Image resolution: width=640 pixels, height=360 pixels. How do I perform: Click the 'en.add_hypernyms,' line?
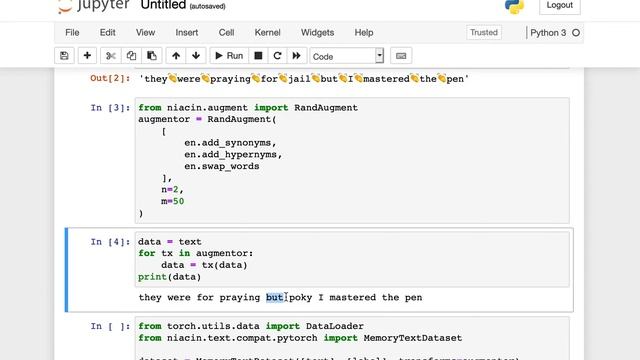tap(233, 155)
